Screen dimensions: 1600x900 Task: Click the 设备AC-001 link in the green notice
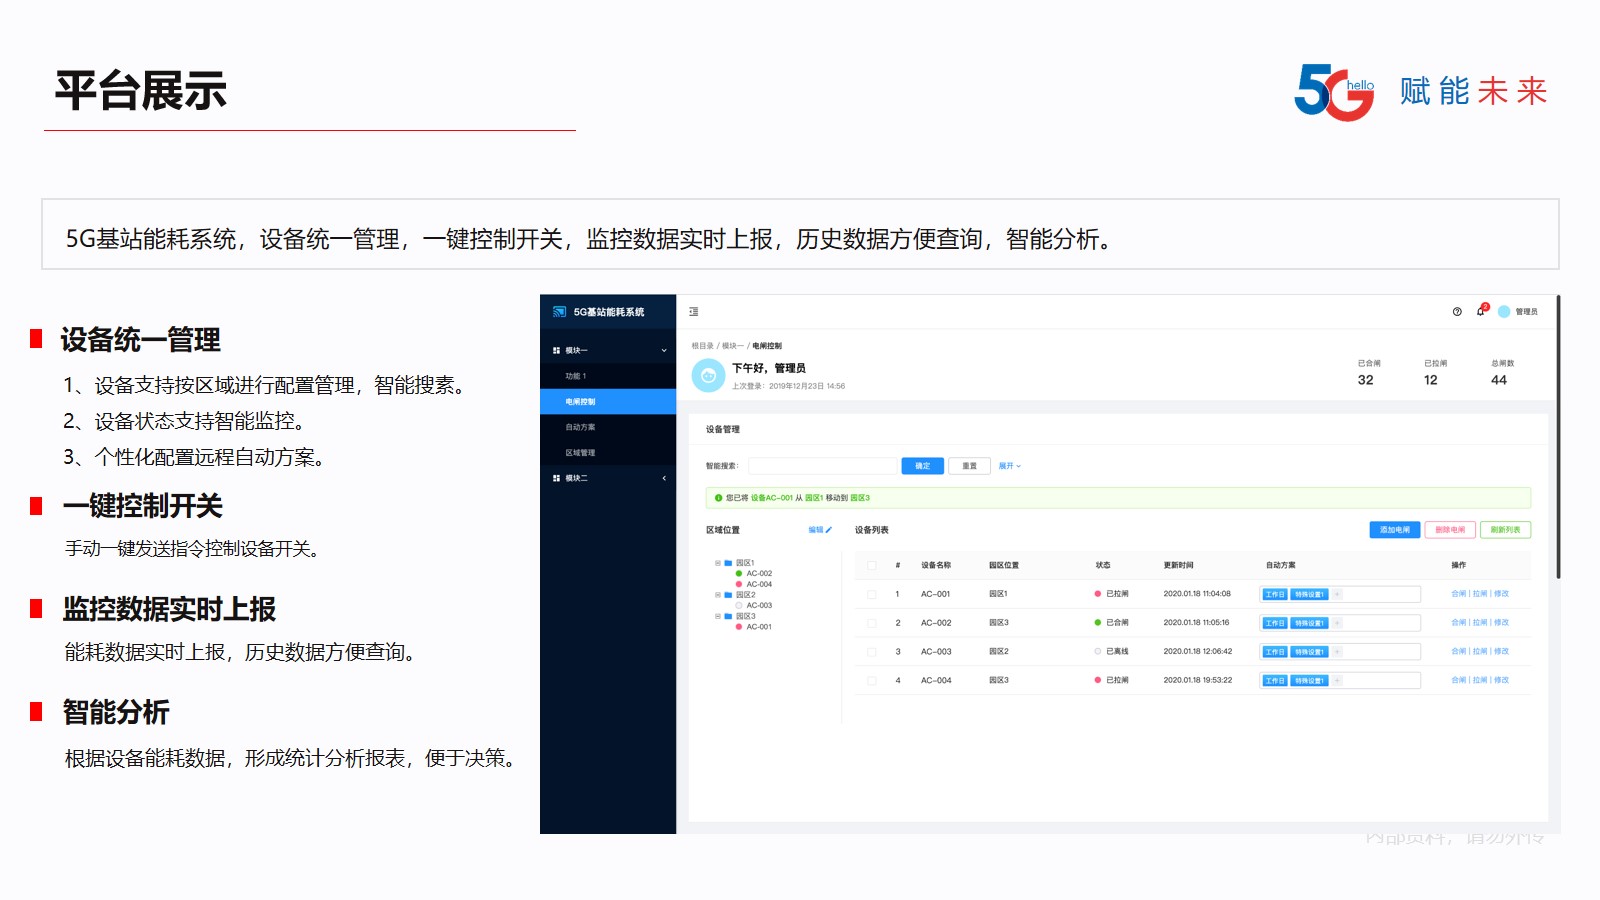click(x=772, y=498)
